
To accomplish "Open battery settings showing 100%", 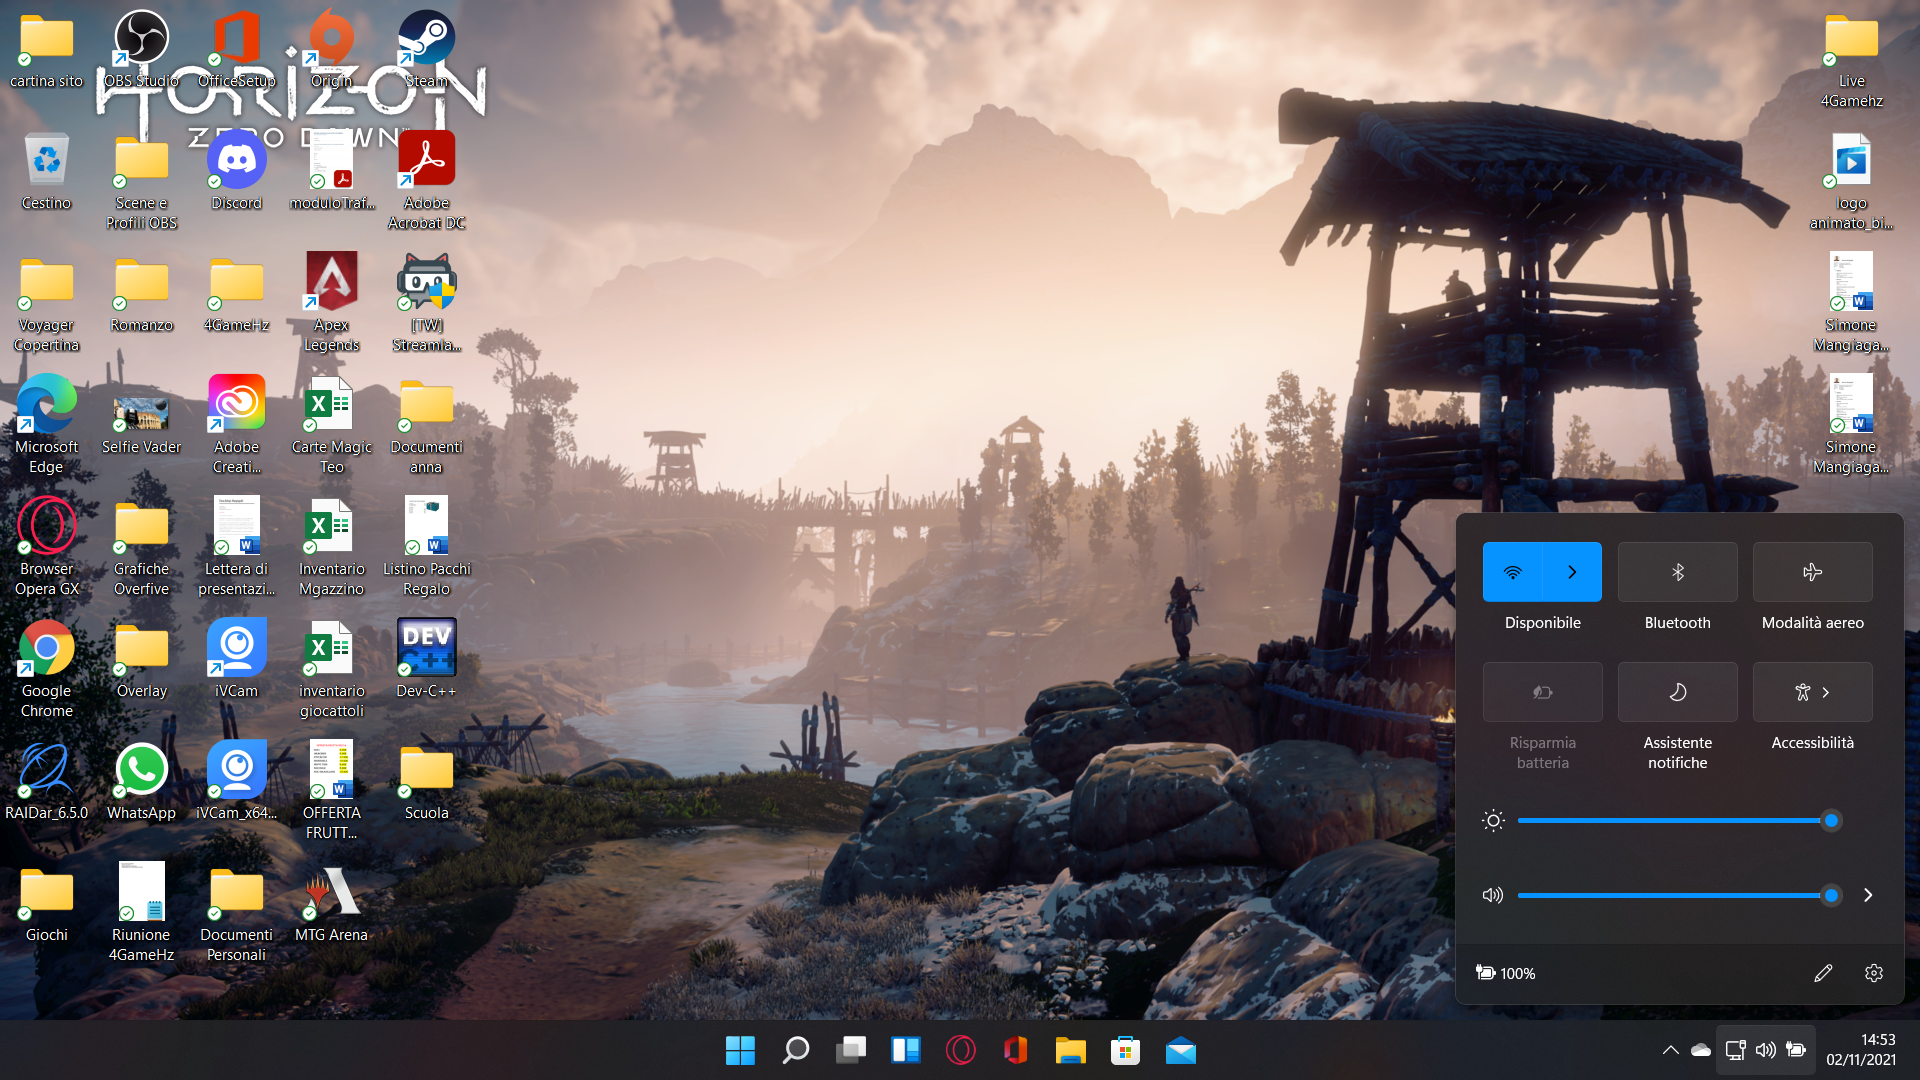I will tap(1506, 973).
